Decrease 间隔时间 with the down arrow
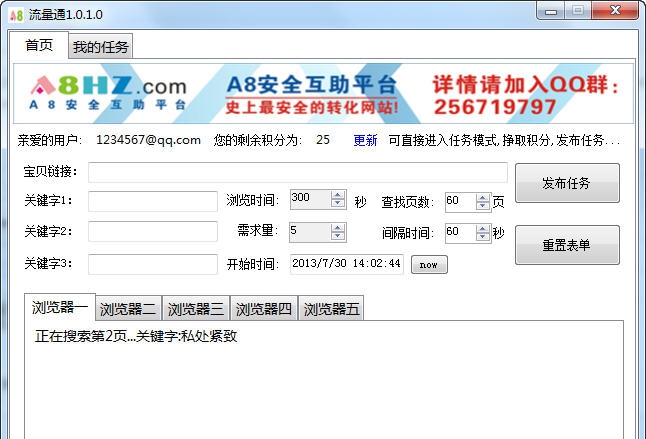 (x=482, y=238)
